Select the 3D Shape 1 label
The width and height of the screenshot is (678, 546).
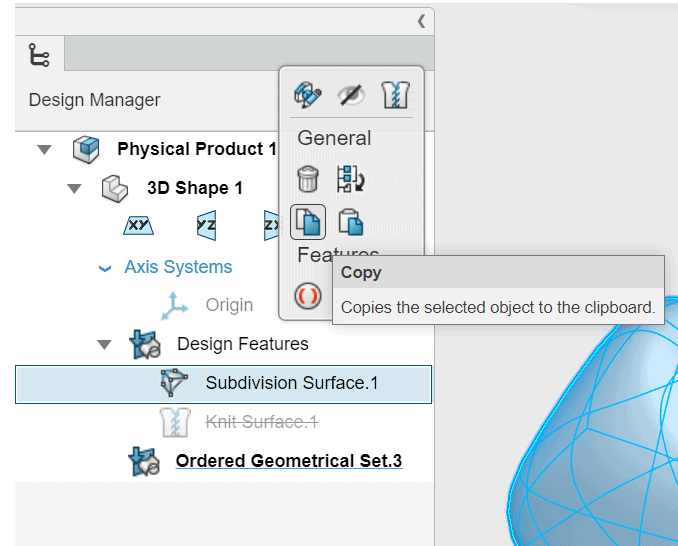point(195,188)
